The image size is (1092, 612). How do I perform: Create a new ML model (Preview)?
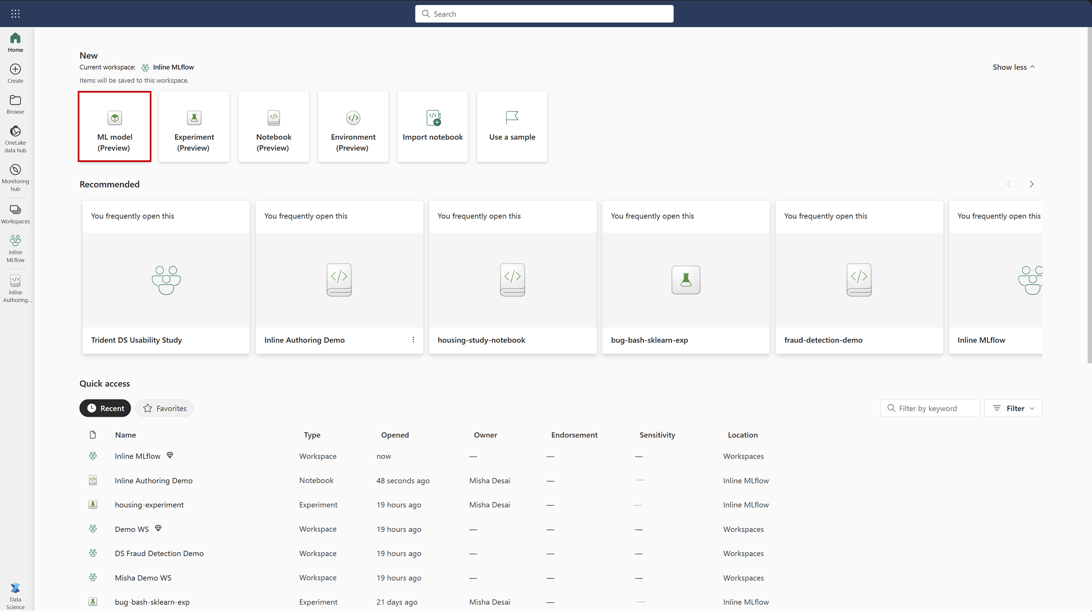[114, 127]
